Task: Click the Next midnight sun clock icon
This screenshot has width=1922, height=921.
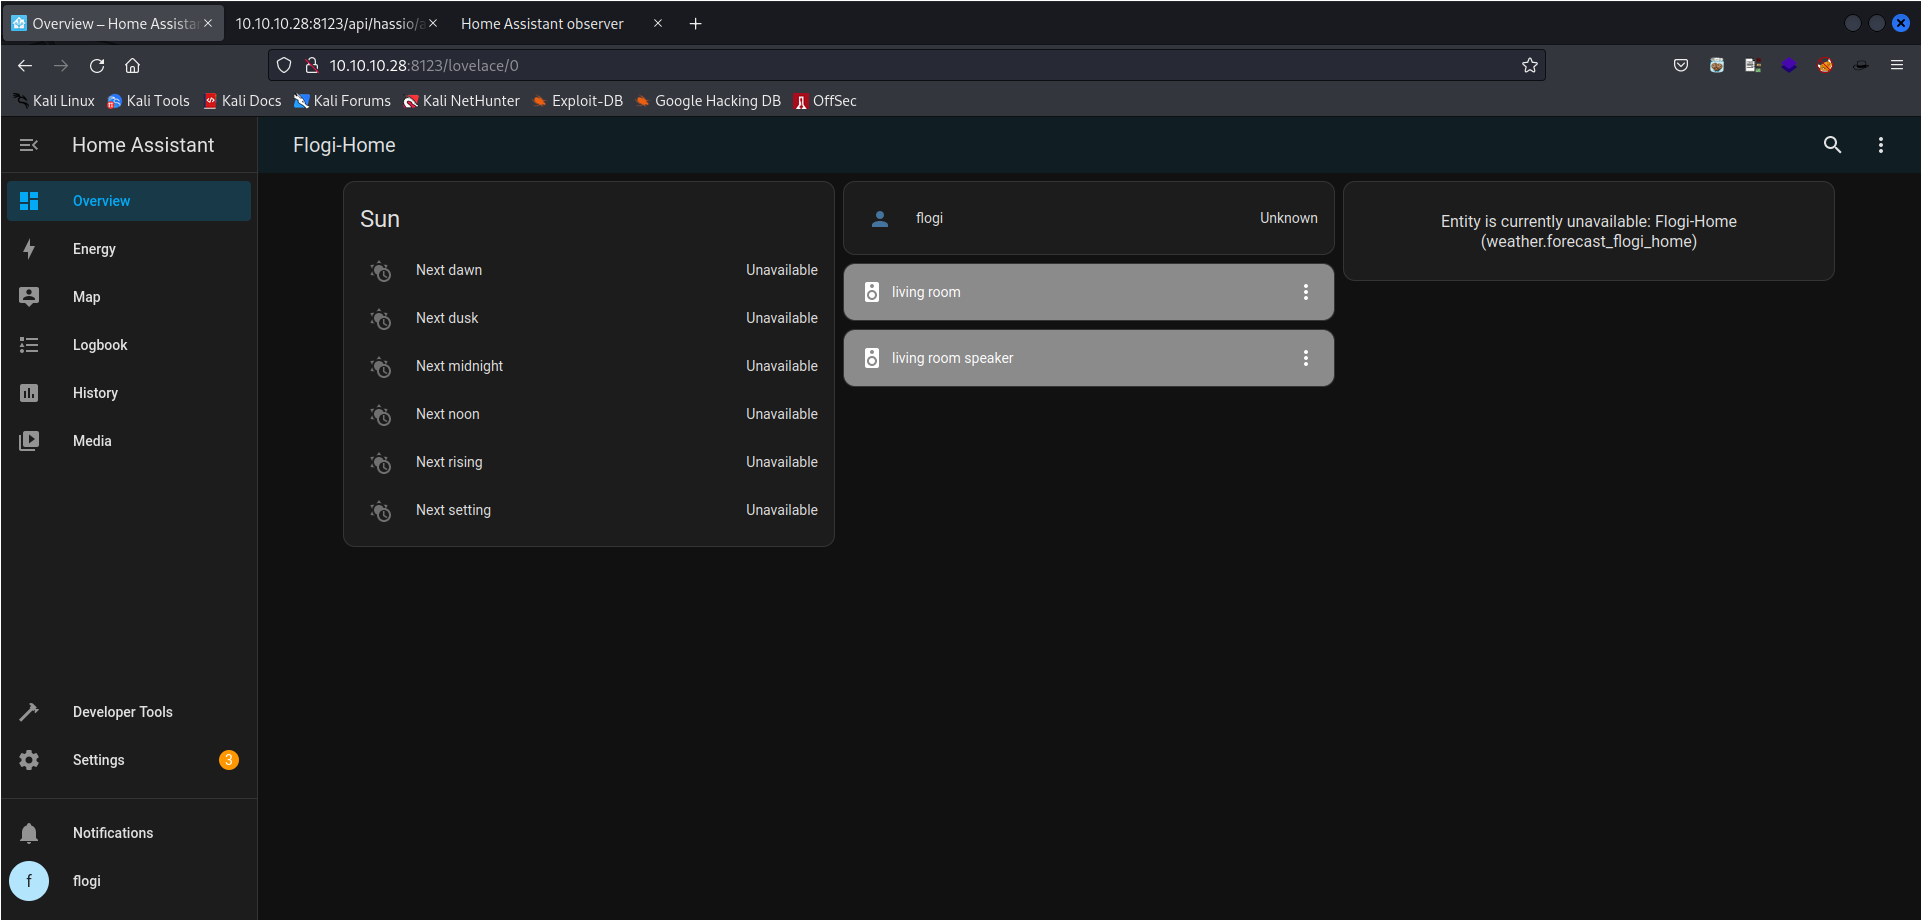Action: (381, 367)
